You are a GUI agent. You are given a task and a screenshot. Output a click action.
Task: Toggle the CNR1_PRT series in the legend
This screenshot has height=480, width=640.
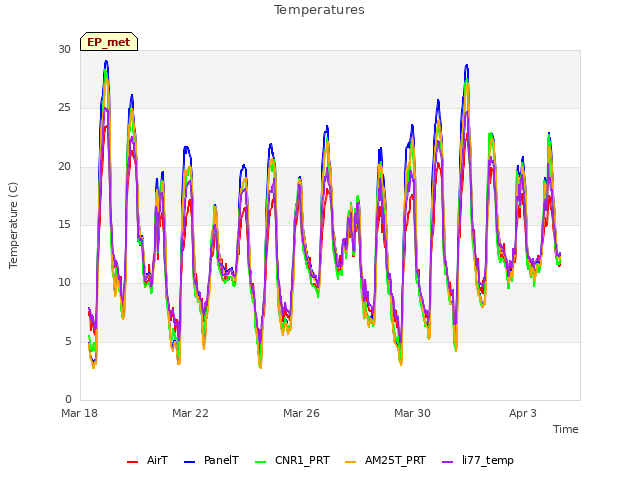(292, 460)
